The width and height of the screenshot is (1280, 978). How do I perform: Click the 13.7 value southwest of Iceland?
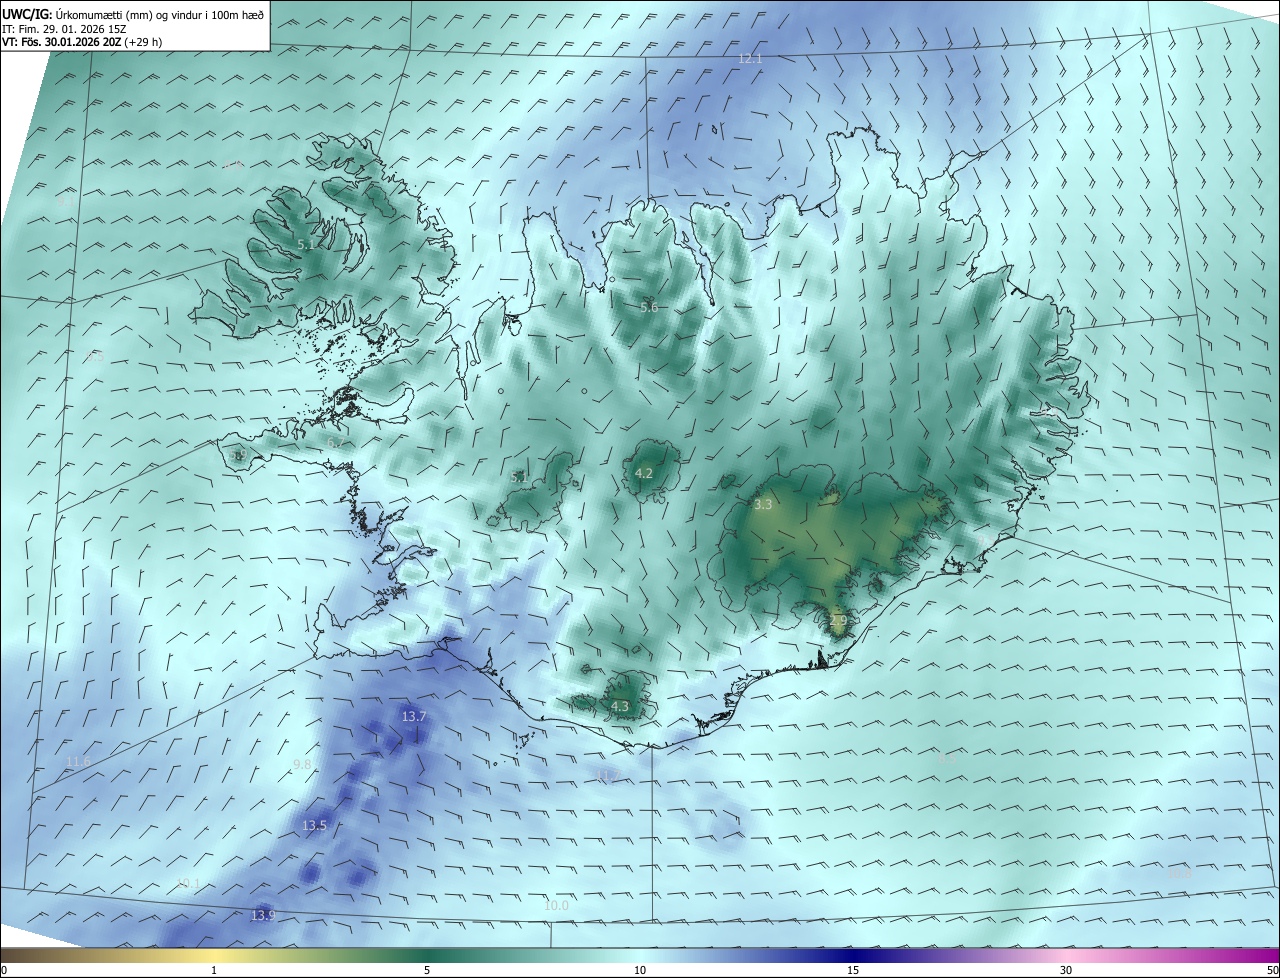414,716
